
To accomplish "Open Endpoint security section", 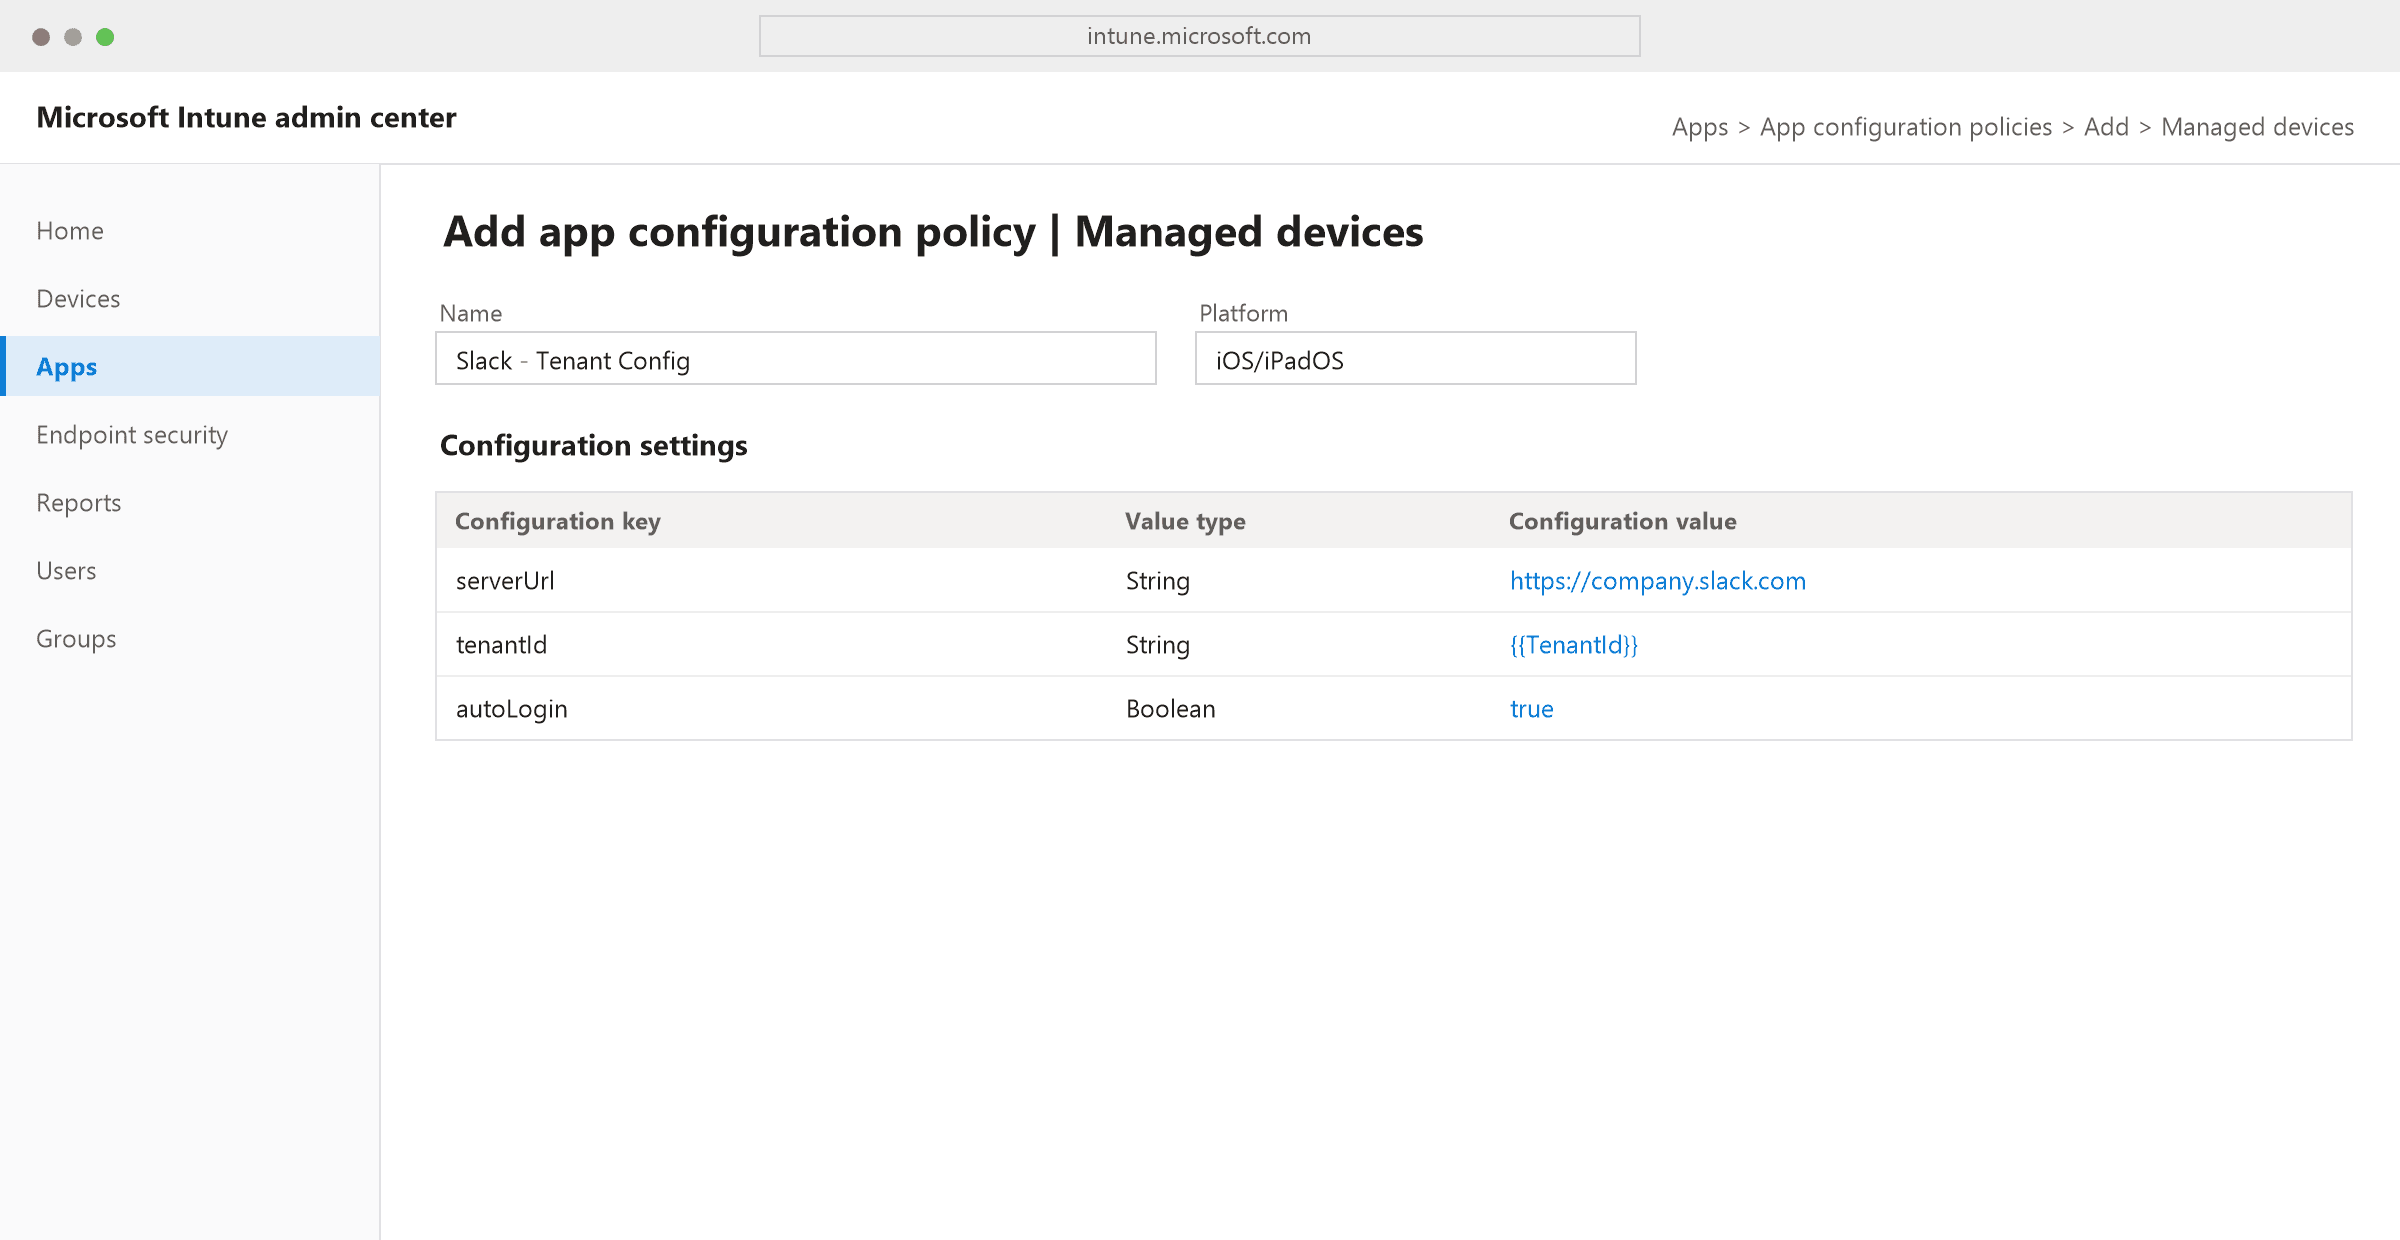I will tap(132, 435).
